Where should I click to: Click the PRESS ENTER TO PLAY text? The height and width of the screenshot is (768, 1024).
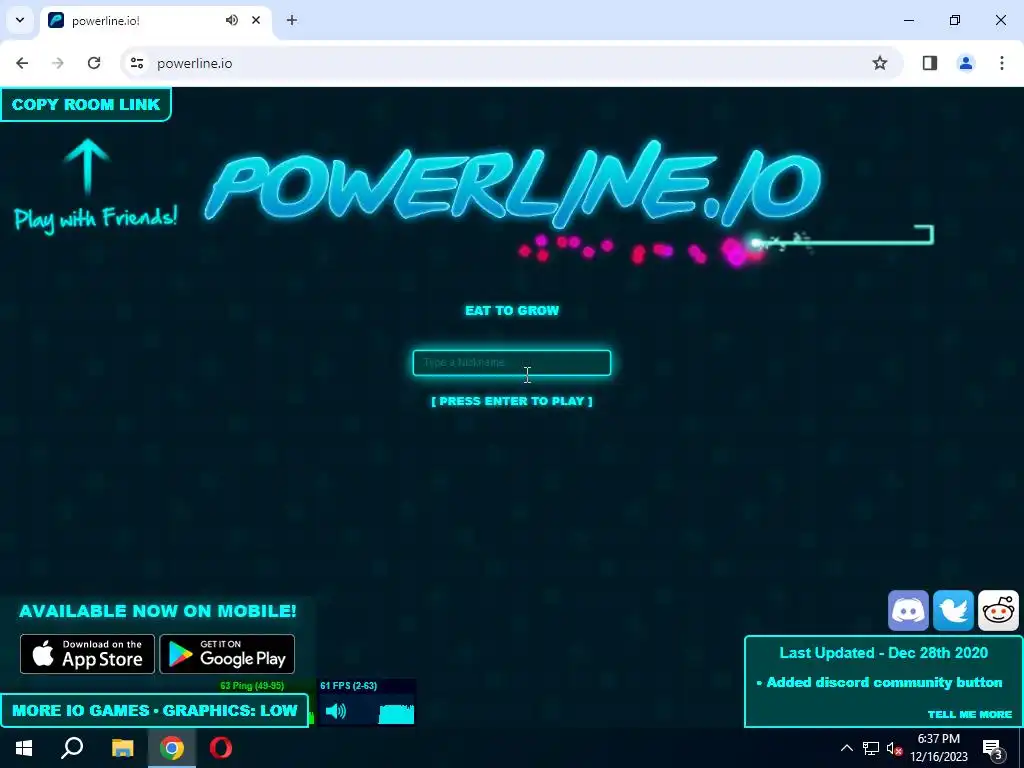click(512, 401)
